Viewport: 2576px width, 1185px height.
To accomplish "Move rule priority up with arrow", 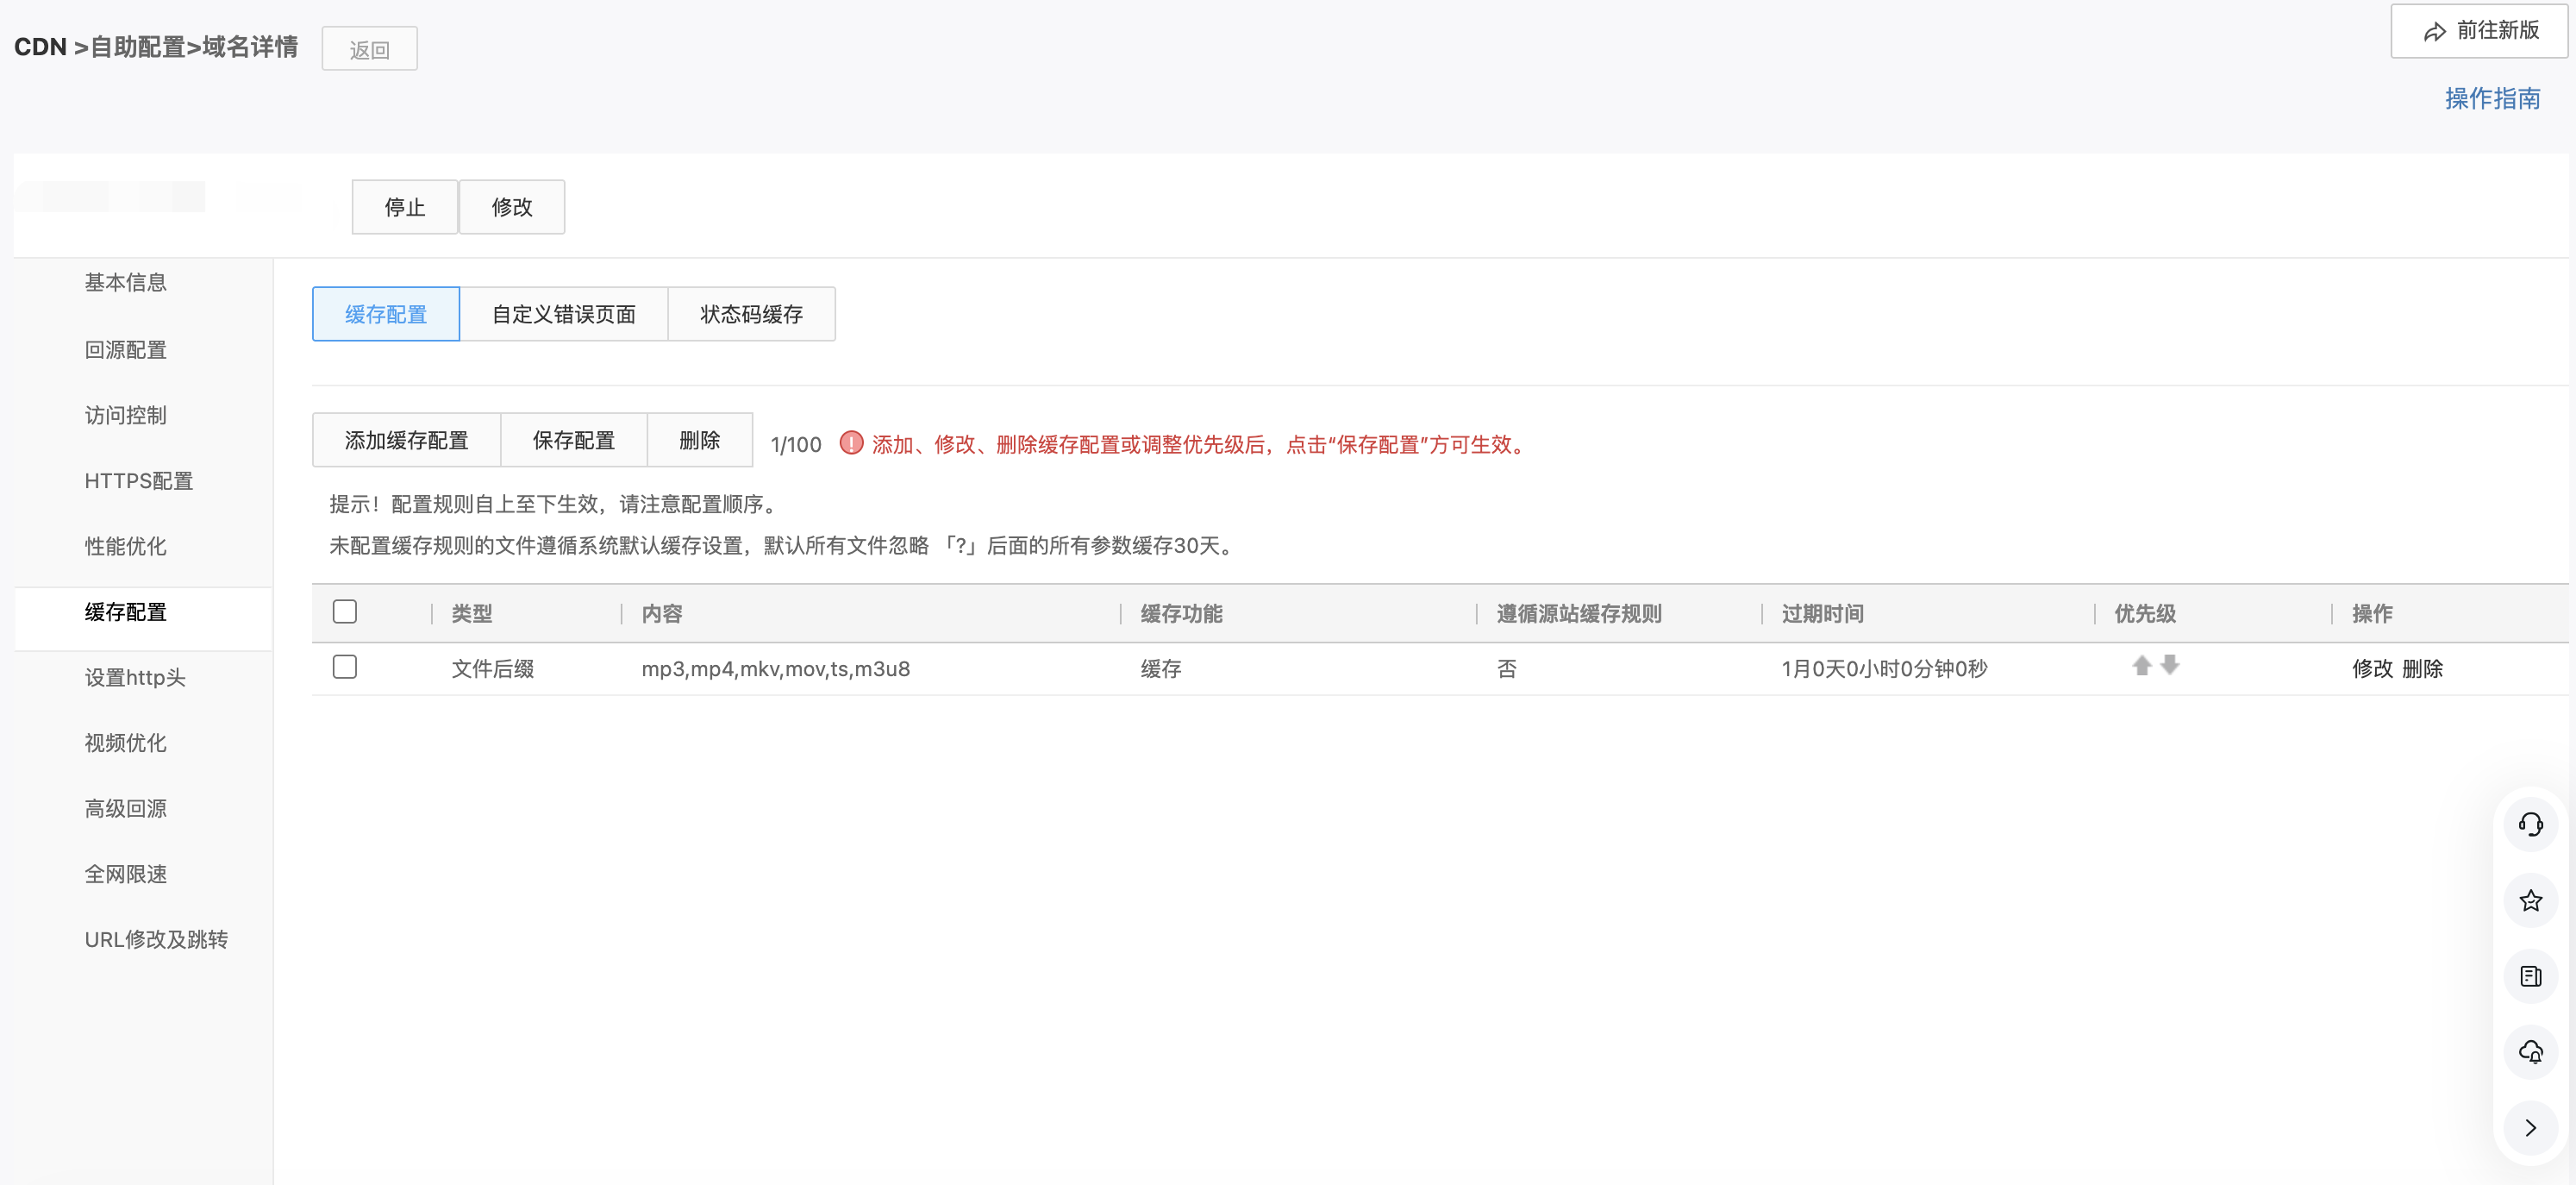I will [2141, 666].
